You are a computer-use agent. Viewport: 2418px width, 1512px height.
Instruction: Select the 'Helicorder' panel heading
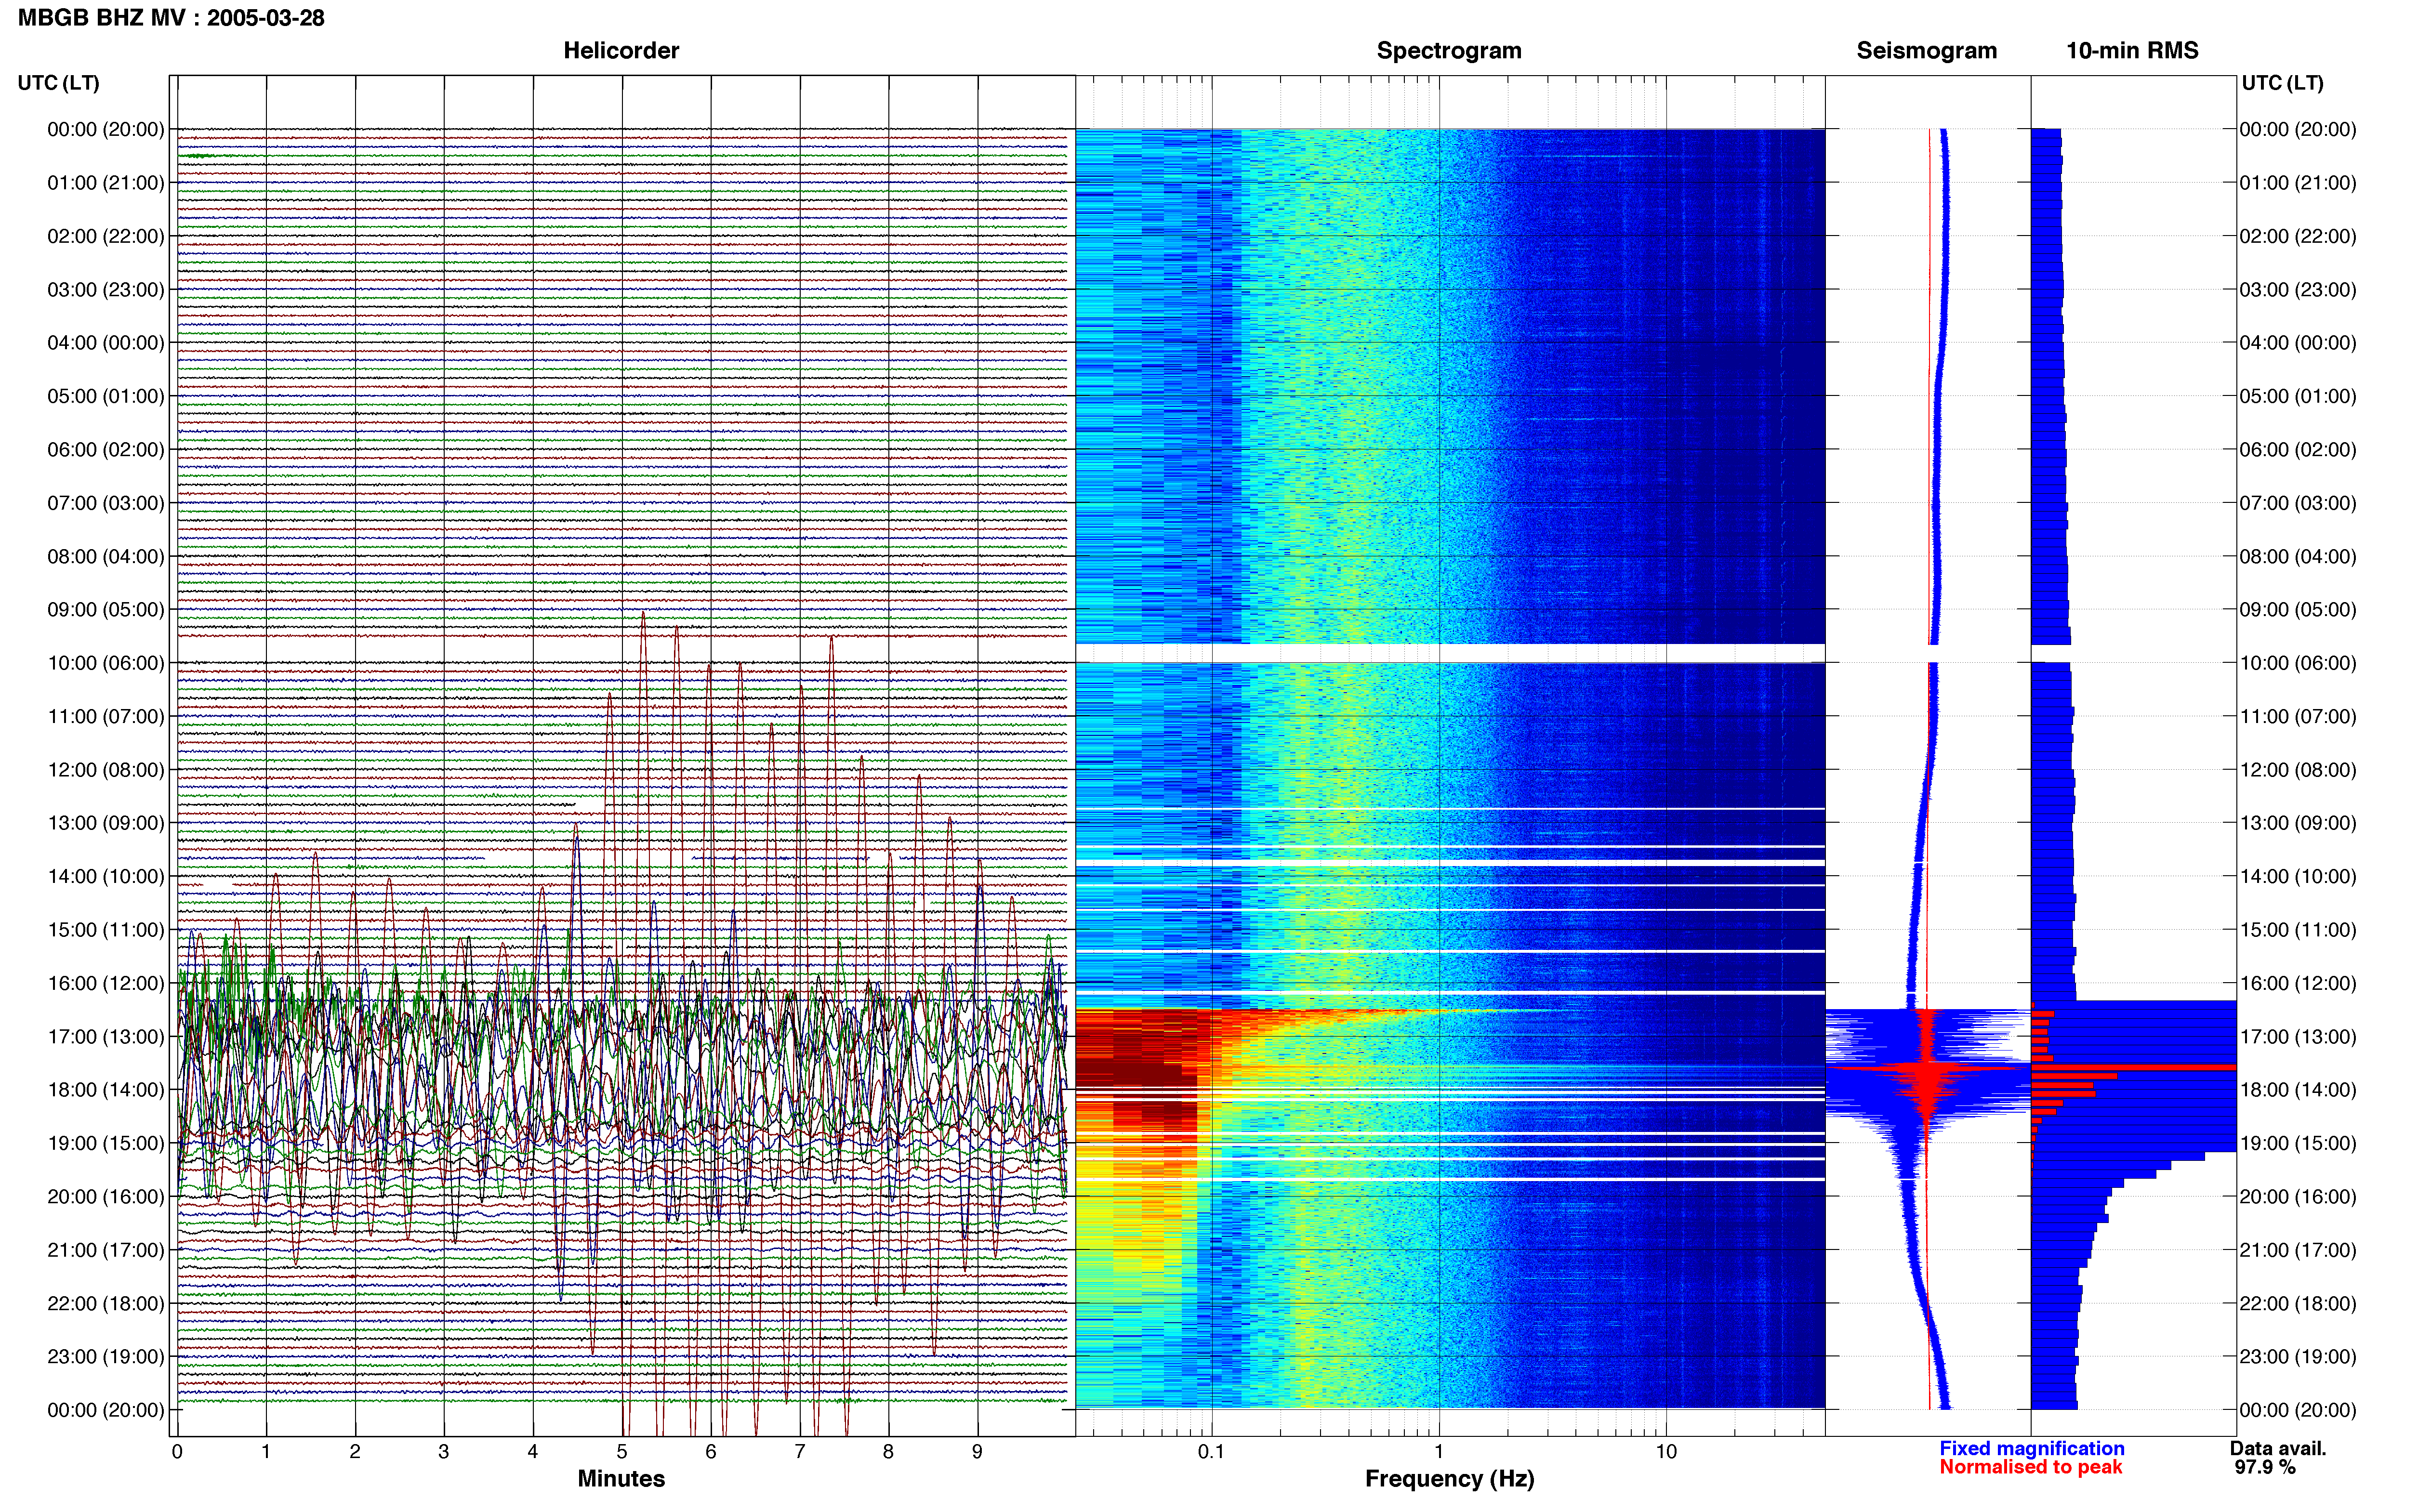621,50
